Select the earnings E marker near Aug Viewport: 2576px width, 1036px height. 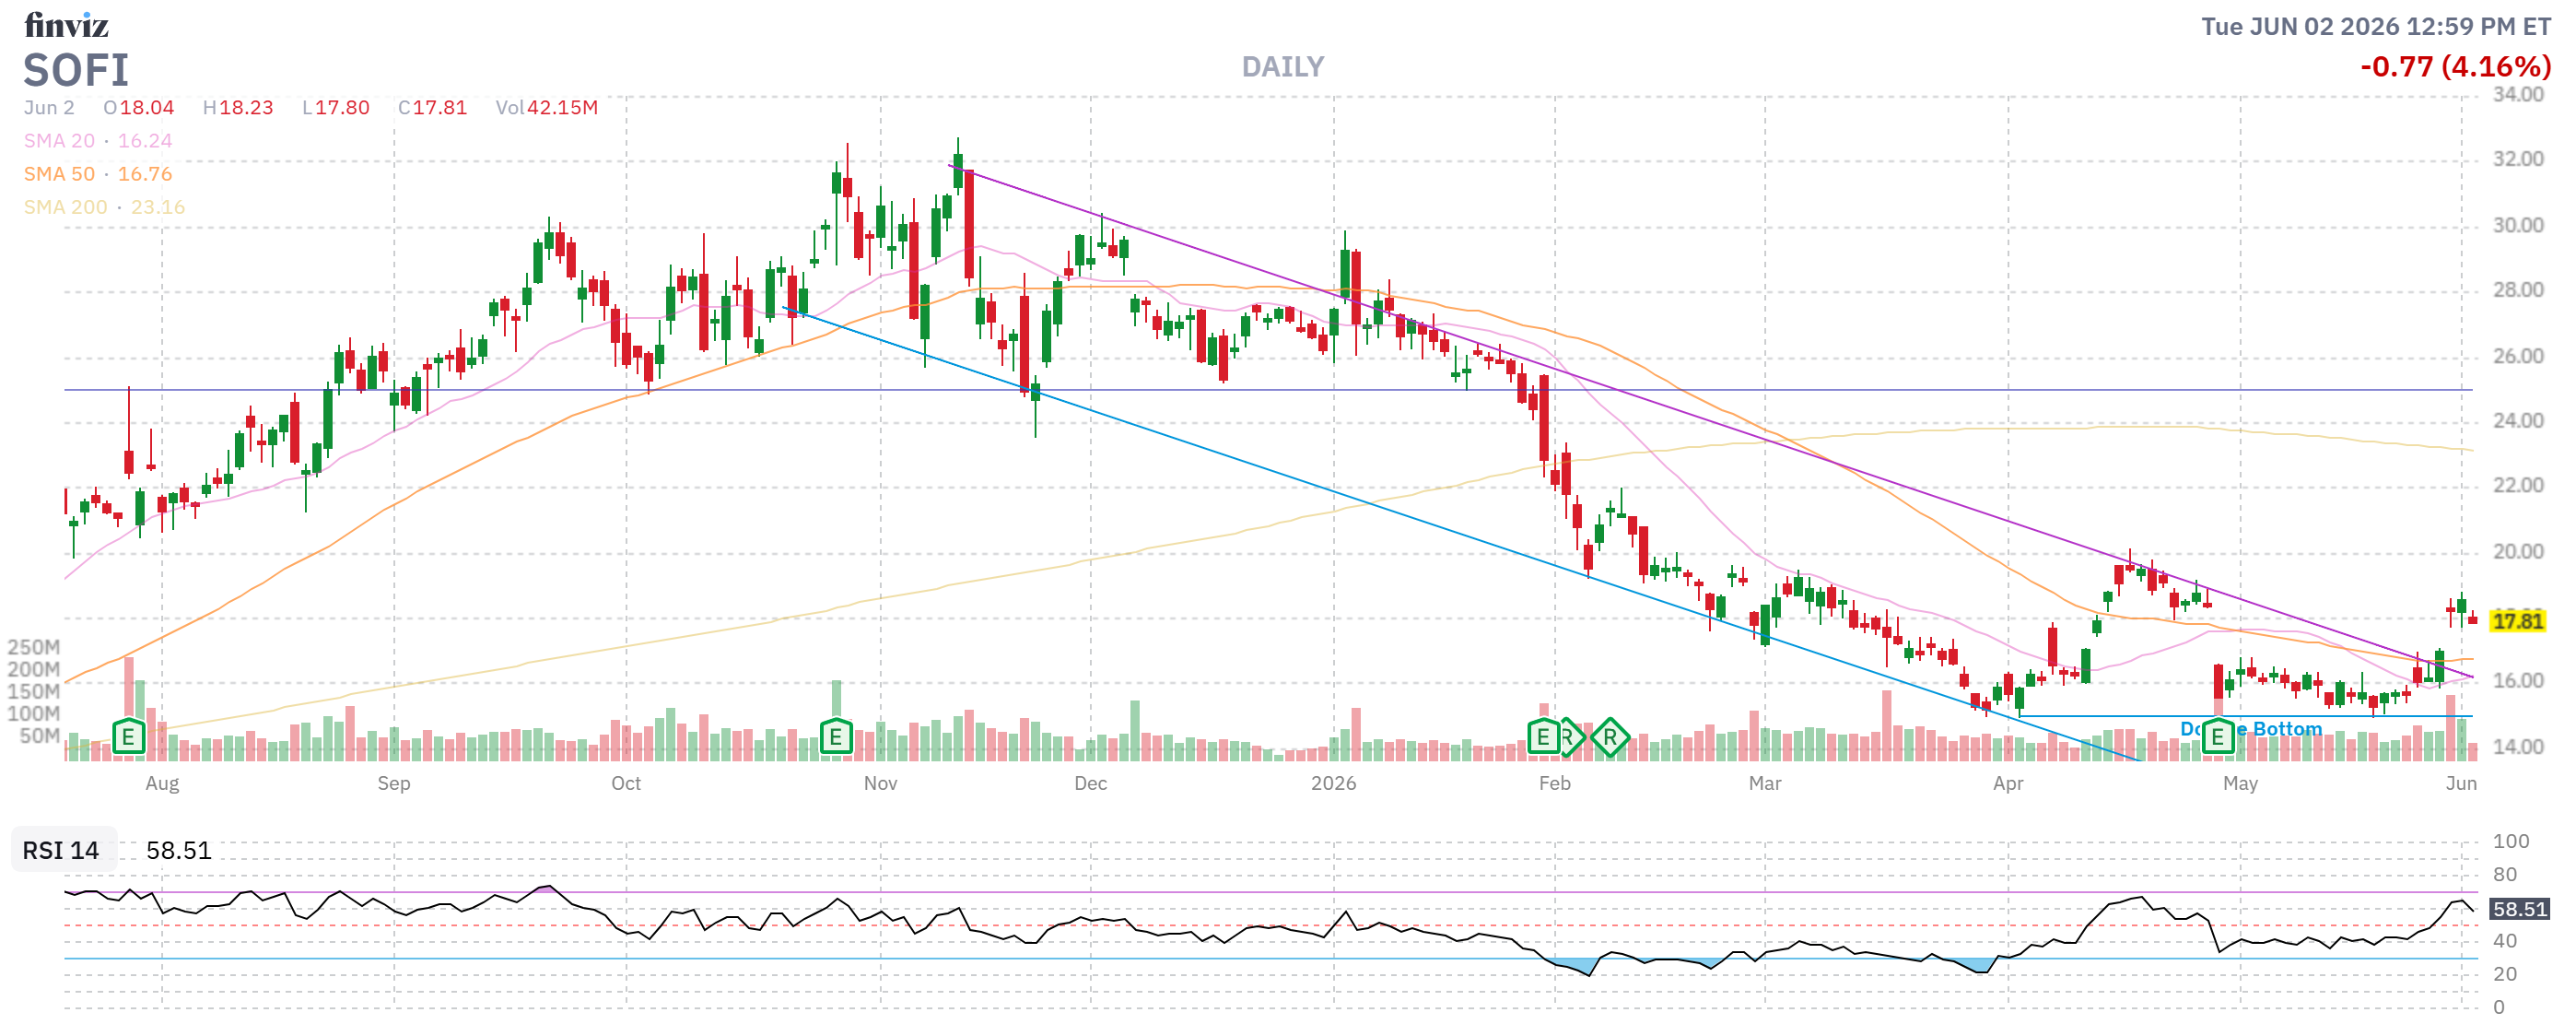coord(128,738)
